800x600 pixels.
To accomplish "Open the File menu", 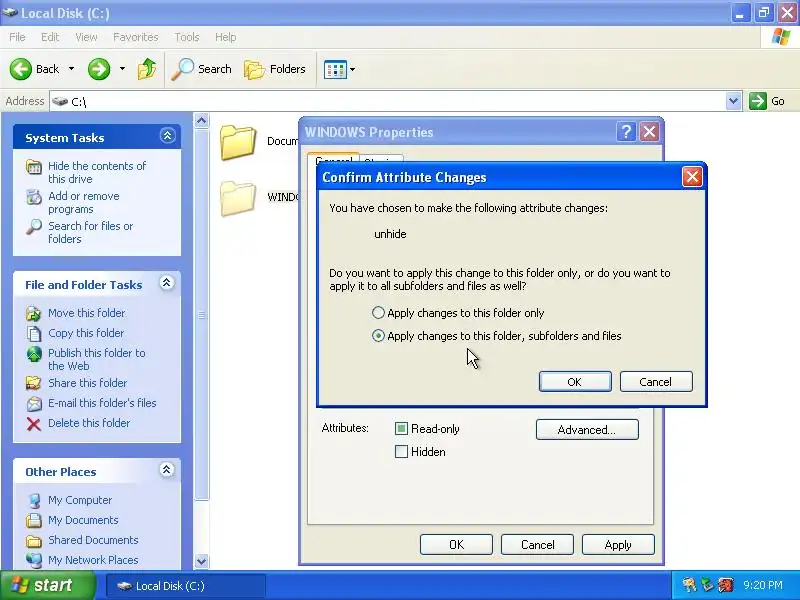I will 17,37.
